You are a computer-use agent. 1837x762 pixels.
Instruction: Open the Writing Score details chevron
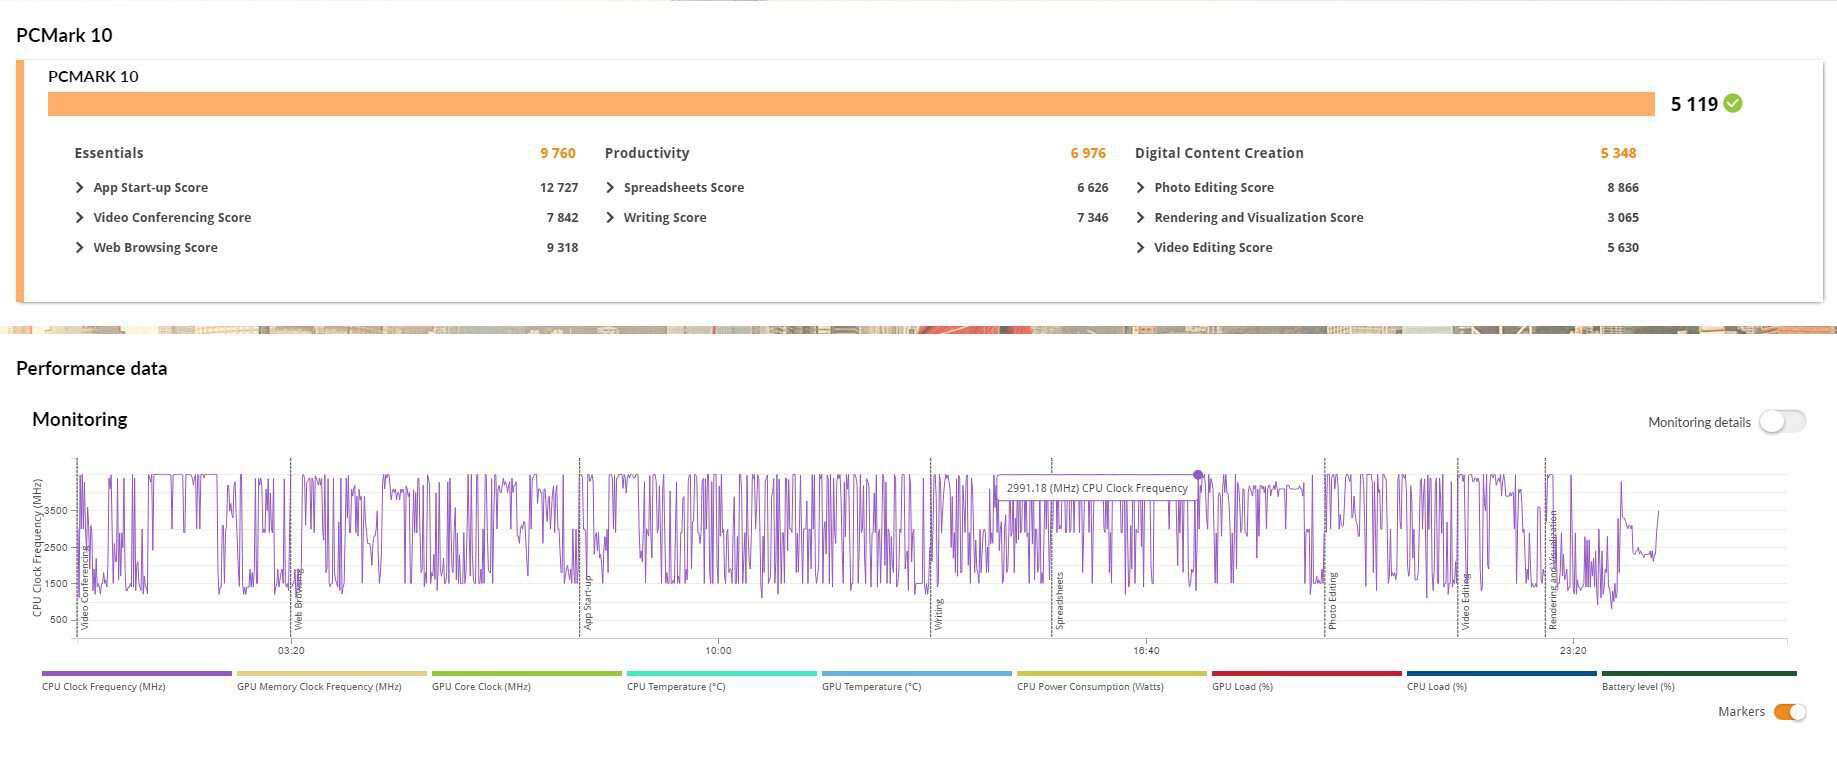610,218
